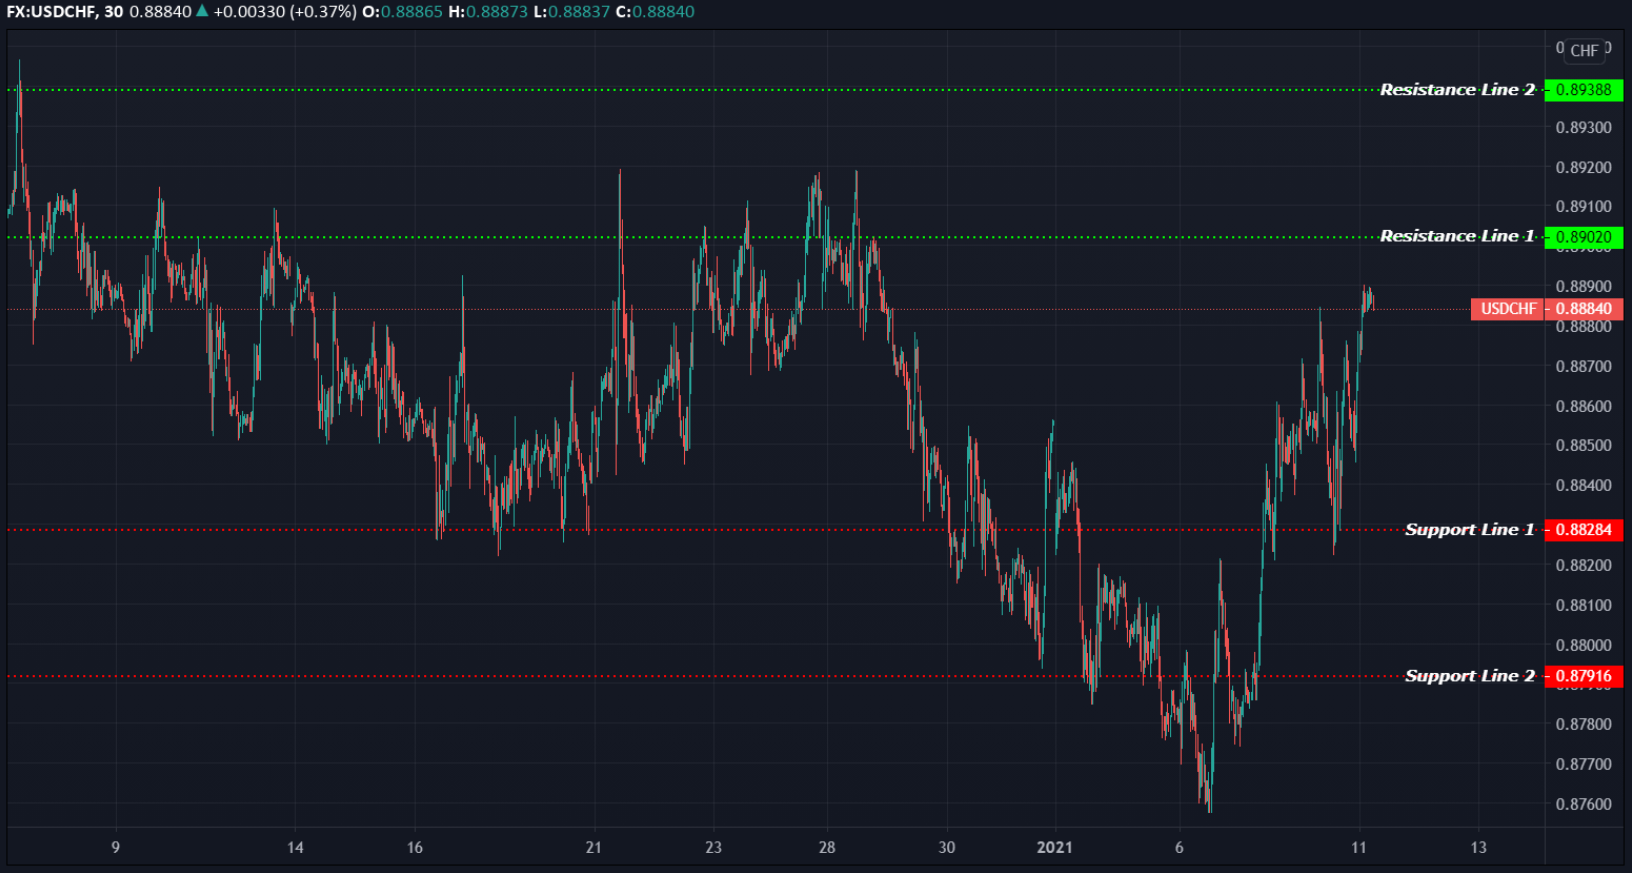Click the 0.89200 price axis value
Viewport: 1632px width, 873px height.
click(x=1584, y=167)
